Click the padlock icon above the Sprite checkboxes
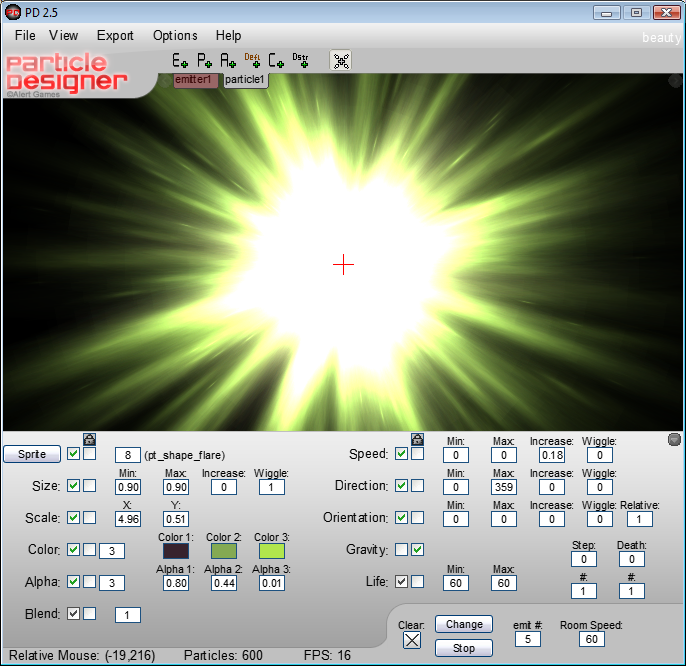Image resolution: width=686 pixels, height=666 pixels. (89, 439)
